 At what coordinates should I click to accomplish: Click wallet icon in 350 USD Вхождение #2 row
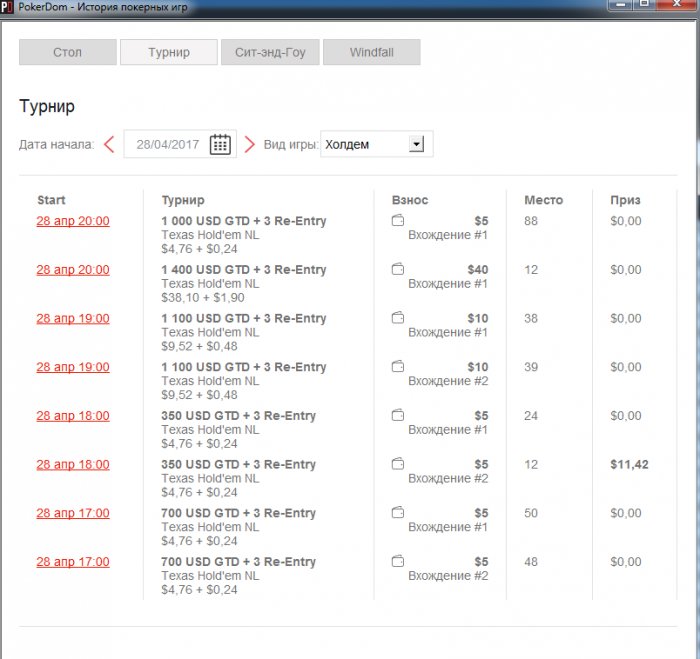(398, 464)
